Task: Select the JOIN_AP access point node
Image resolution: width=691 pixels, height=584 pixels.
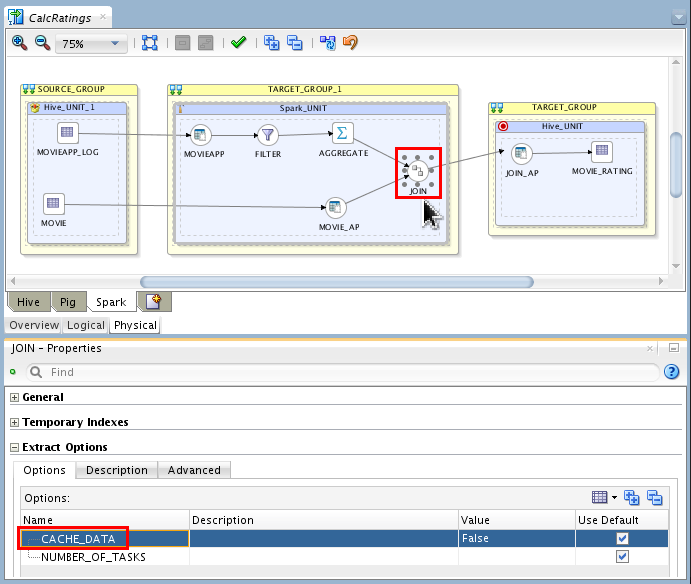Action: [x=521, y=153]
